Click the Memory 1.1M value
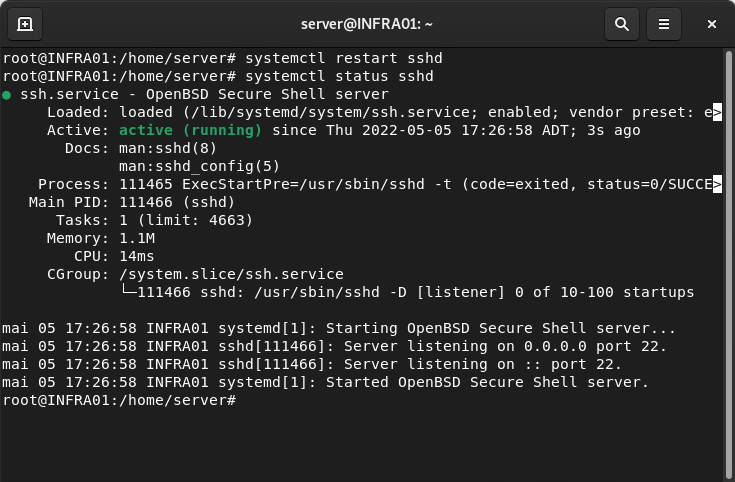This screenshot has width=735, height=482. [136, 238]
